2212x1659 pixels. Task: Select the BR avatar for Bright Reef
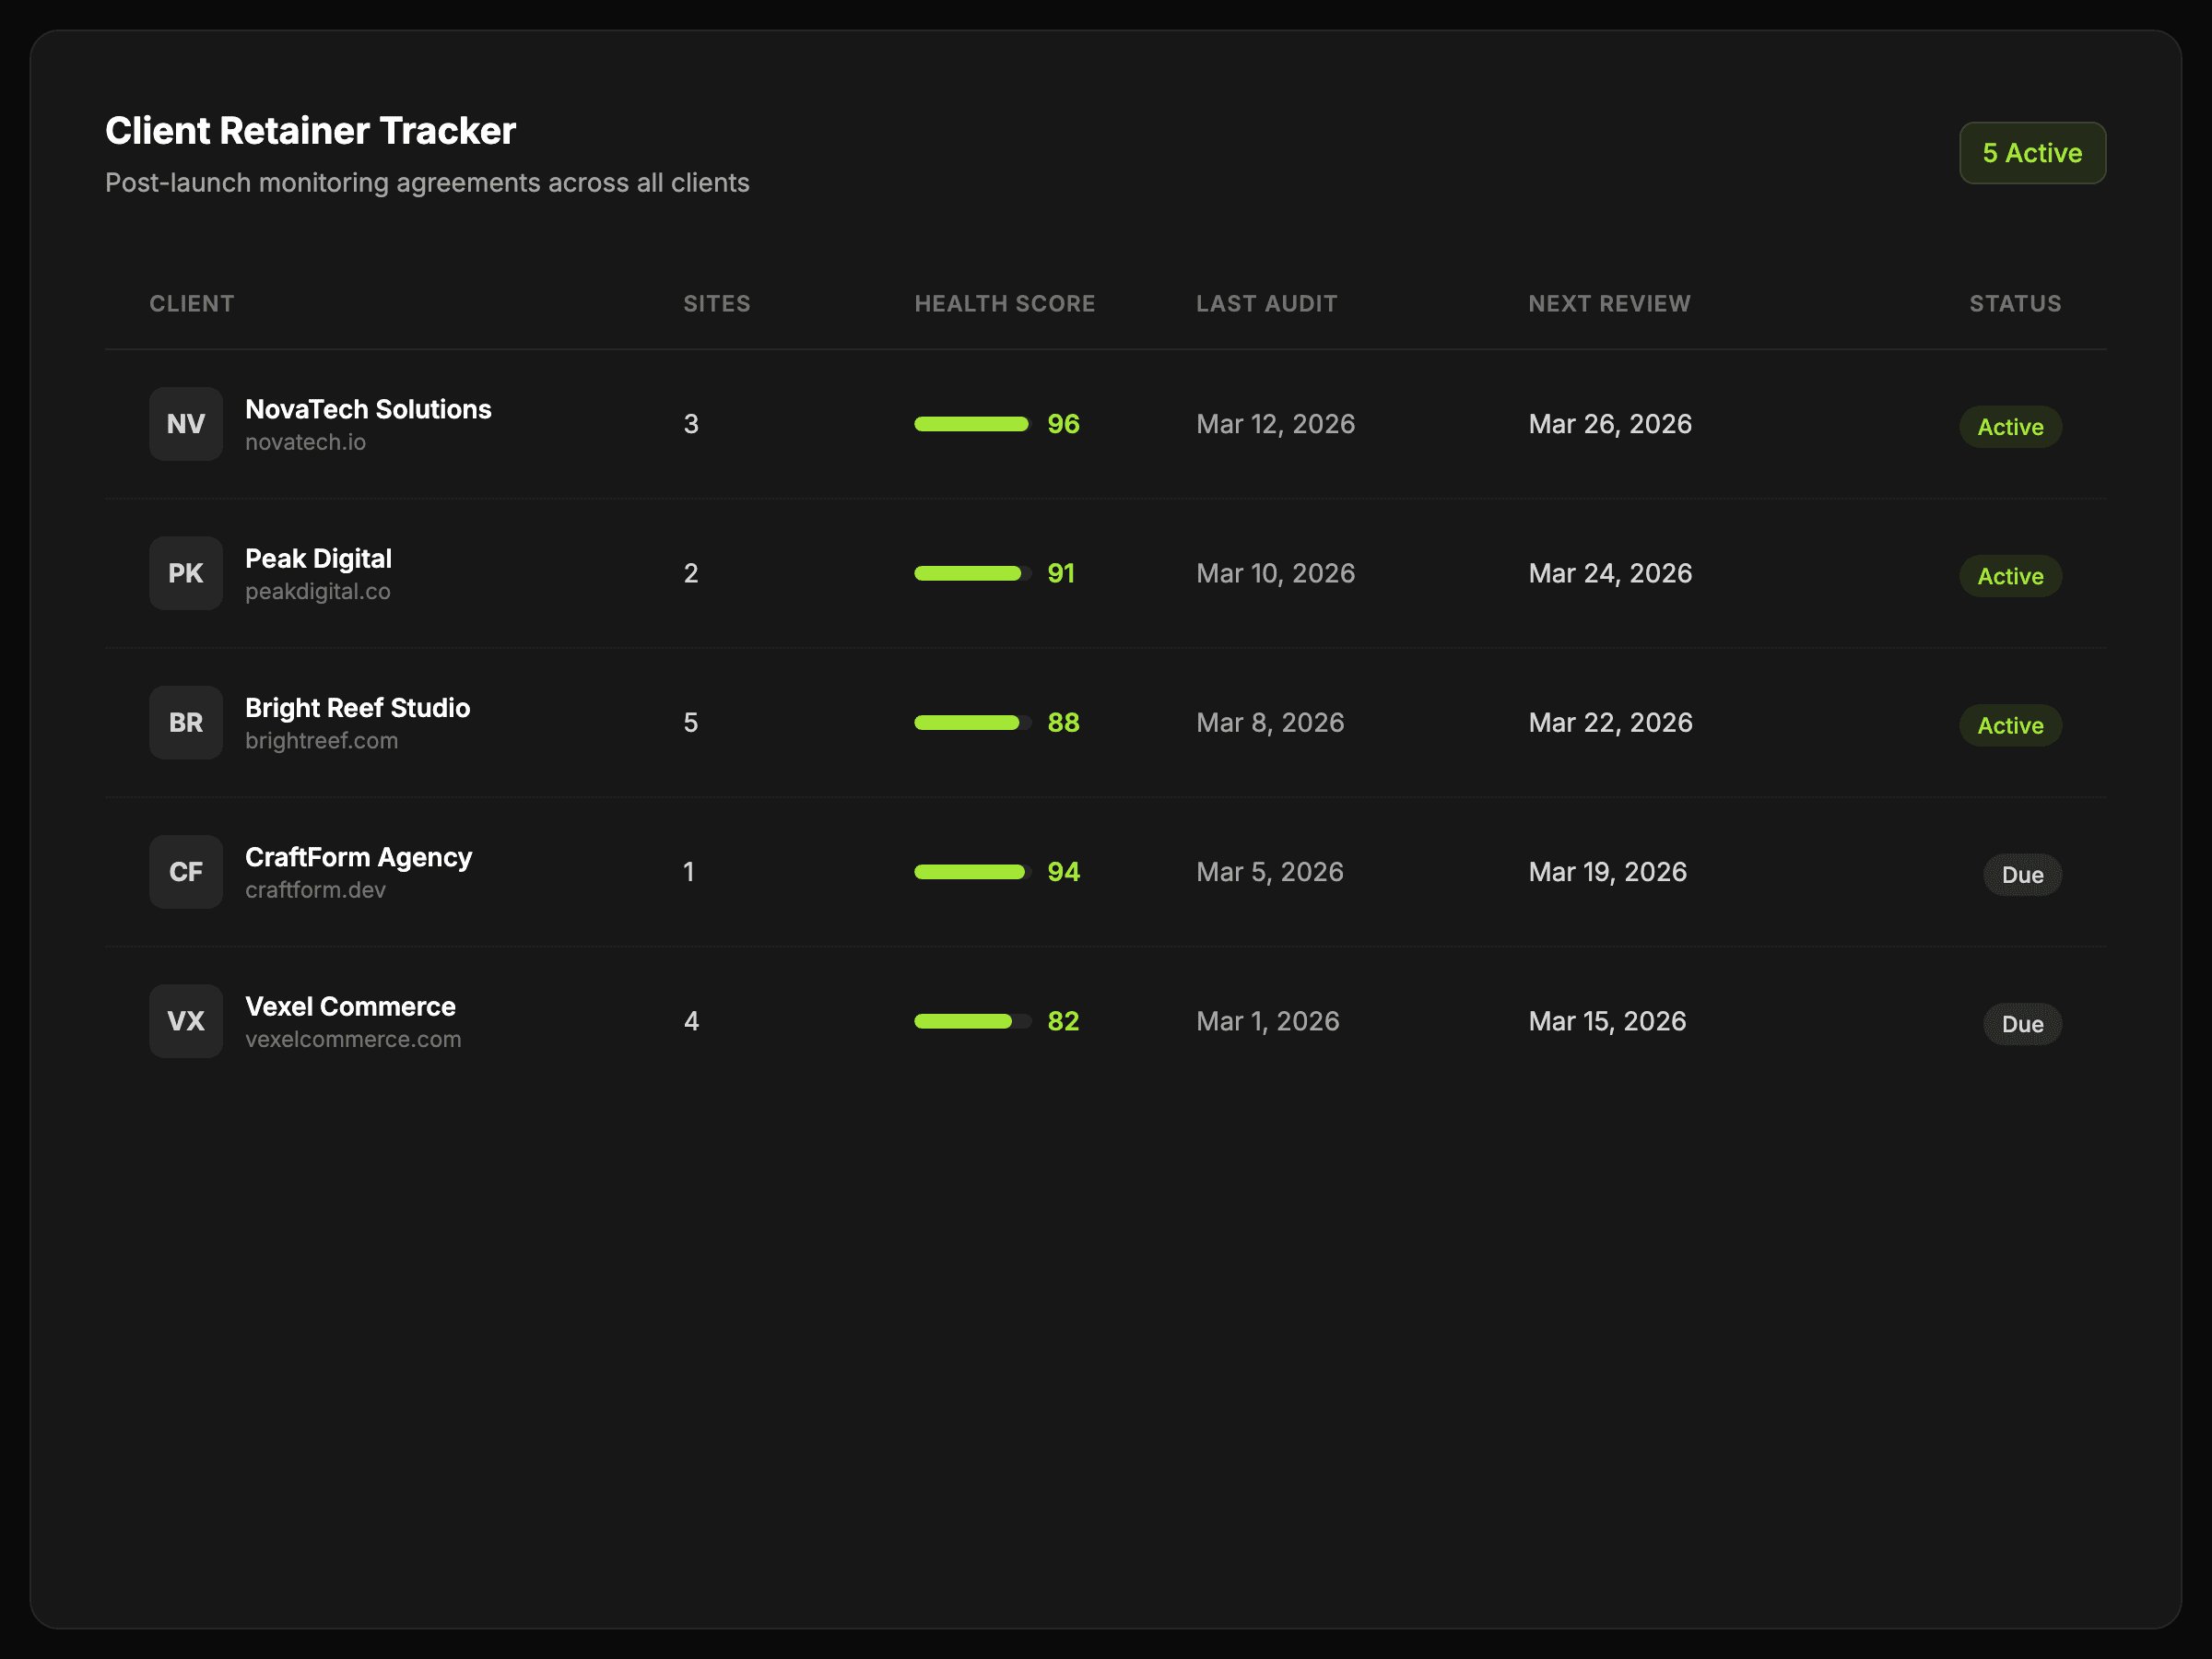[186, 722]
